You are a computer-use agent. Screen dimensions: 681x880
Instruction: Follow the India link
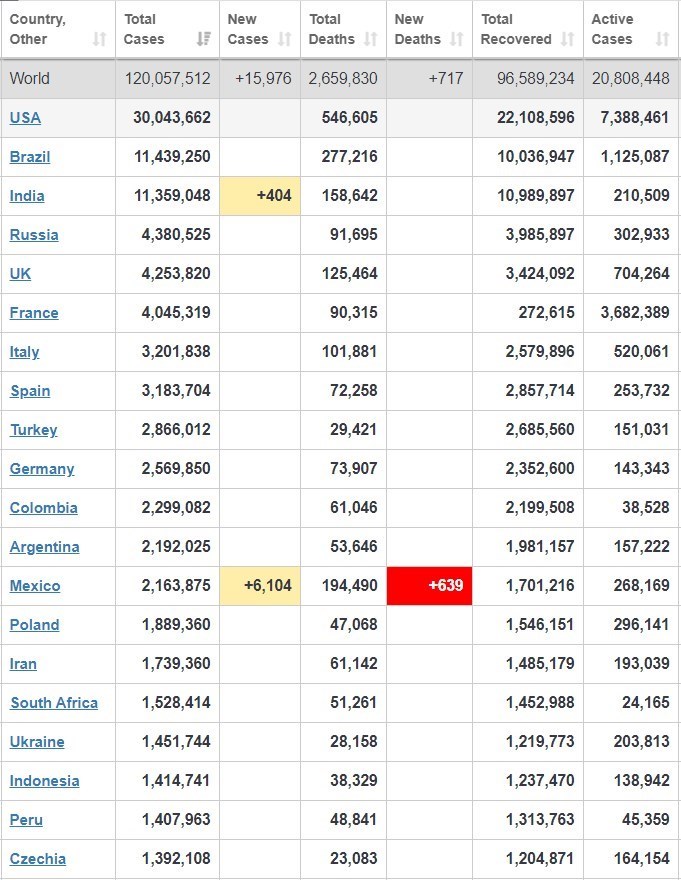coord(27,196)
